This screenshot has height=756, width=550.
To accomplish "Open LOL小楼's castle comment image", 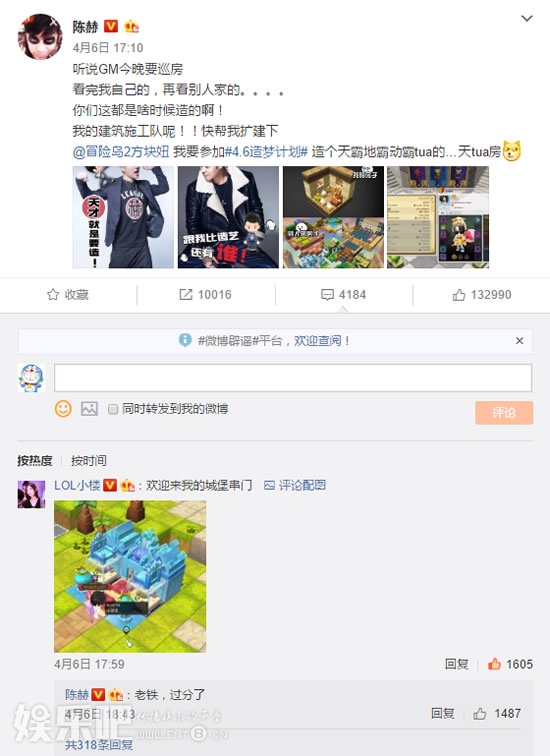I will point(130,577).
